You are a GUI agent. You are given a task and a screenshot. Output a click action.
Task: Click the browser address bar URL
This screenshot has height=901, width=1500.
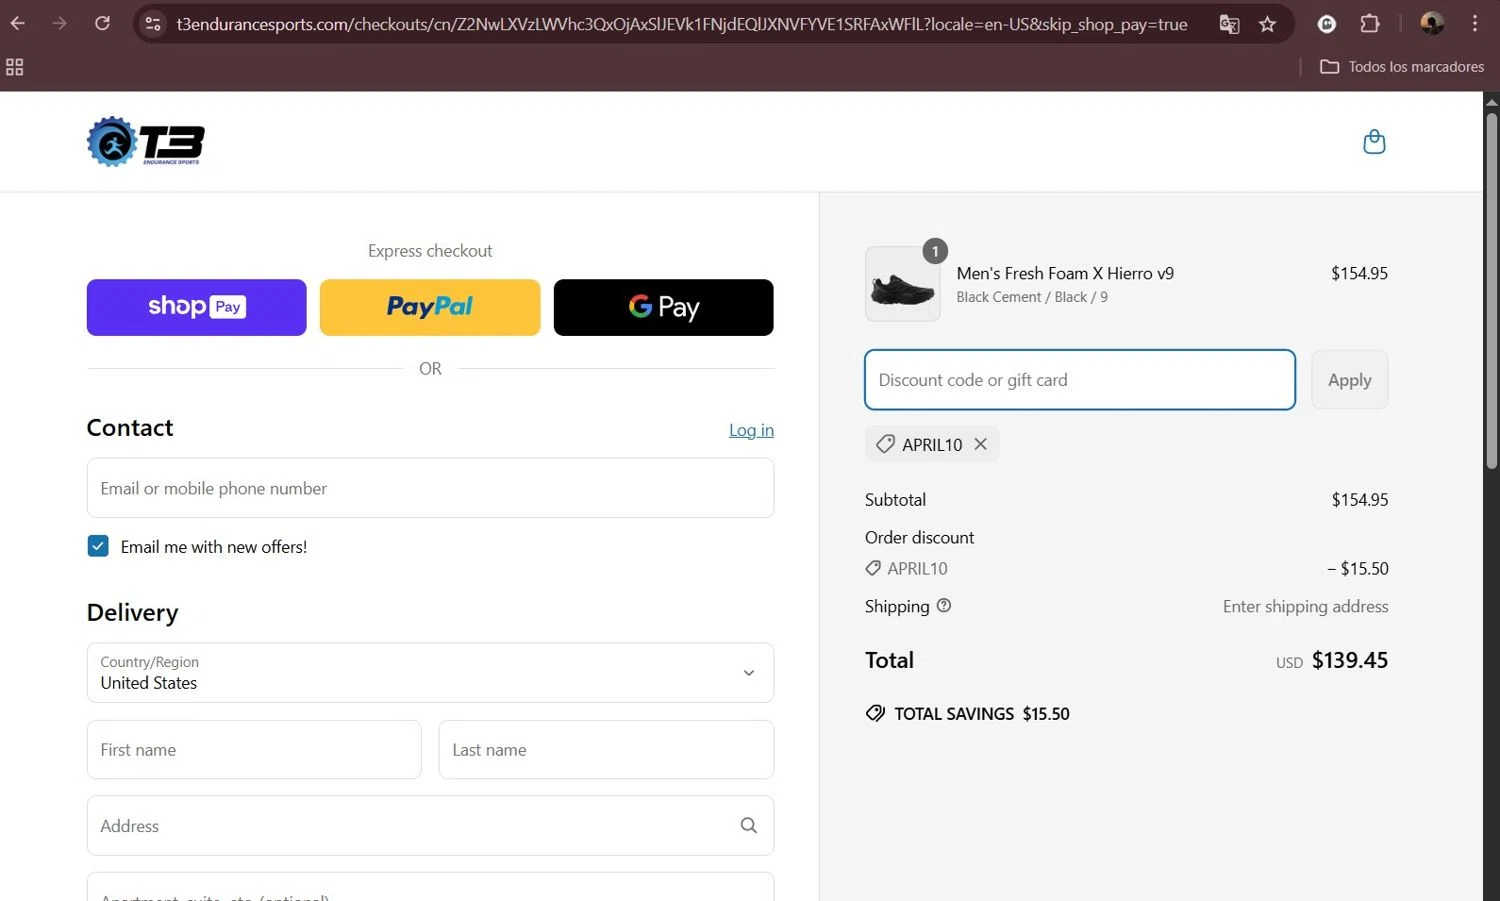682,24
